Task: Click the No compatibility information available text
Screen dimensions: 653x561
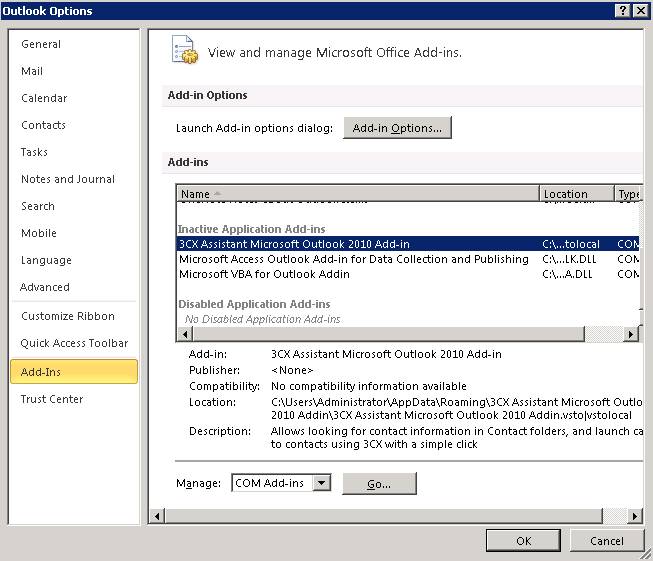Action: (x=369, y=386)
